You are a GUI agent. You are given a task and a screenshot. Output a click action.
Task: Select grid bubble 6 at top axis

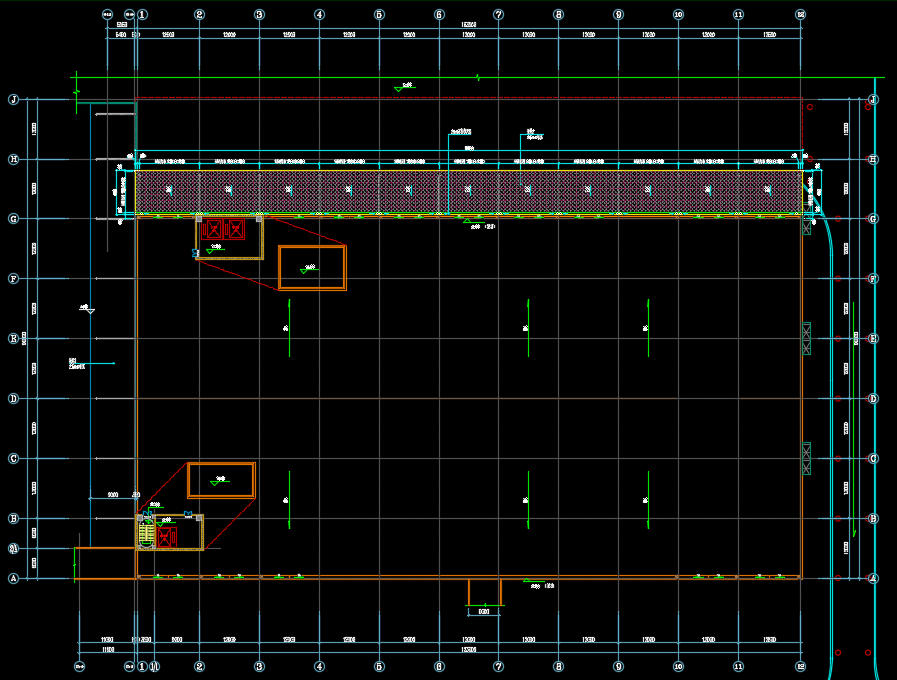click(x=439, y=15)
